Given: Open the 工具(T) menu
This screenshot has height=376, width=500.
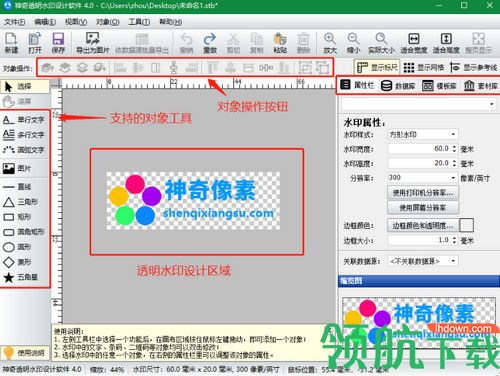Looking at the screenshot, I should [139, 22].
